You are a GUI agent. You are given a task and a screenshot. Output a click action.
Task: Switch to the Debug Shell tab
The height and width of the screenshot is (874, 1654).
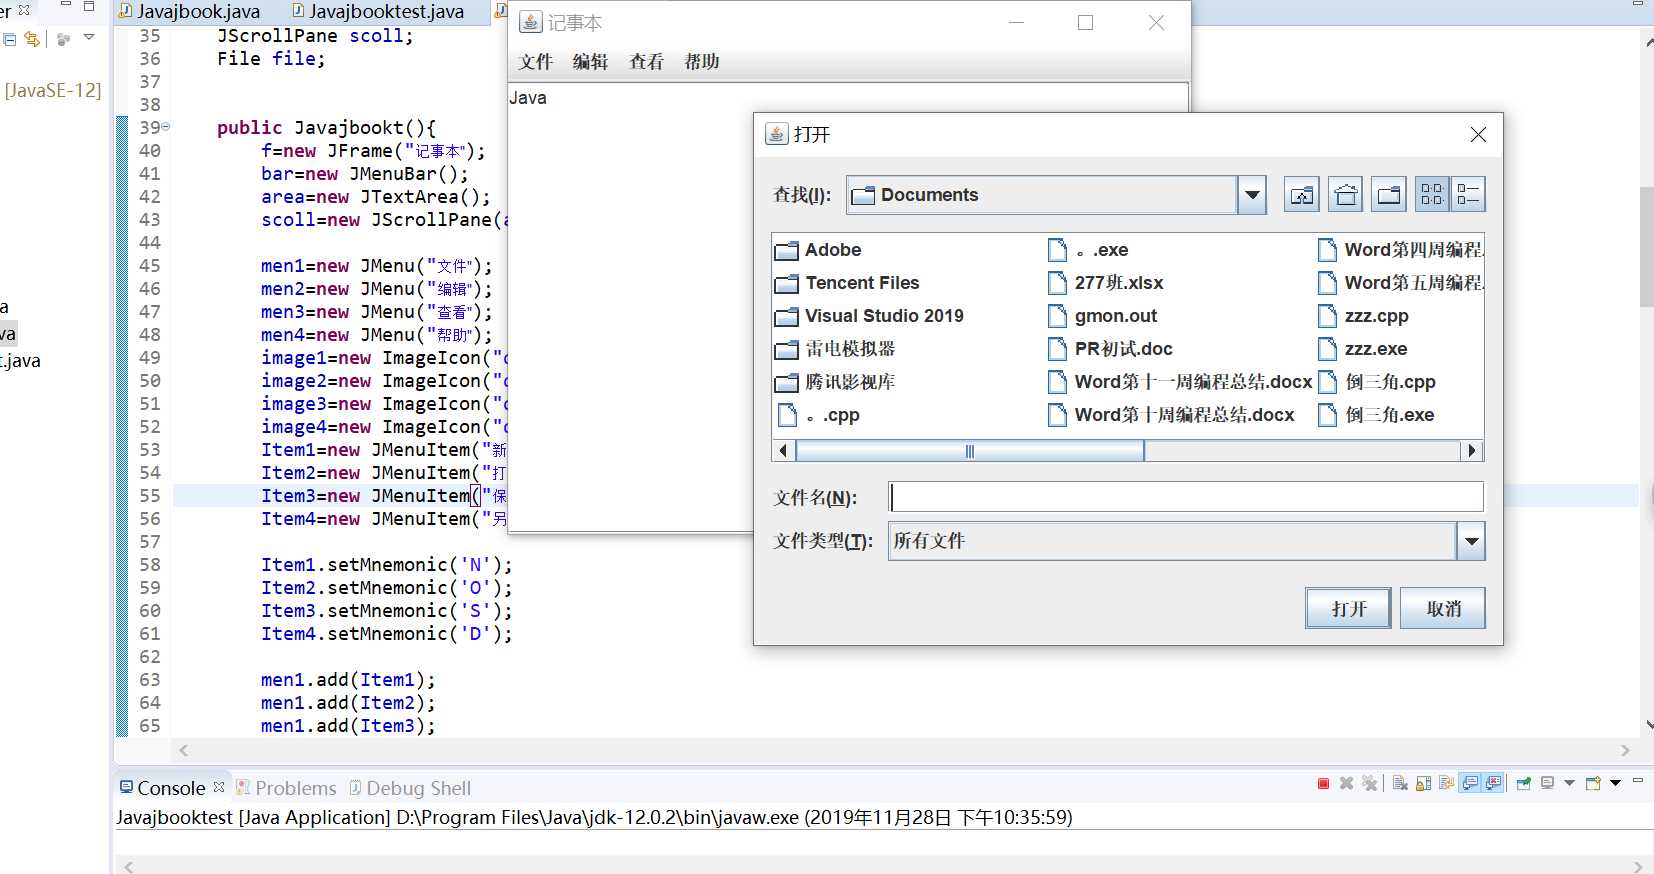click(x=409, y=788)
